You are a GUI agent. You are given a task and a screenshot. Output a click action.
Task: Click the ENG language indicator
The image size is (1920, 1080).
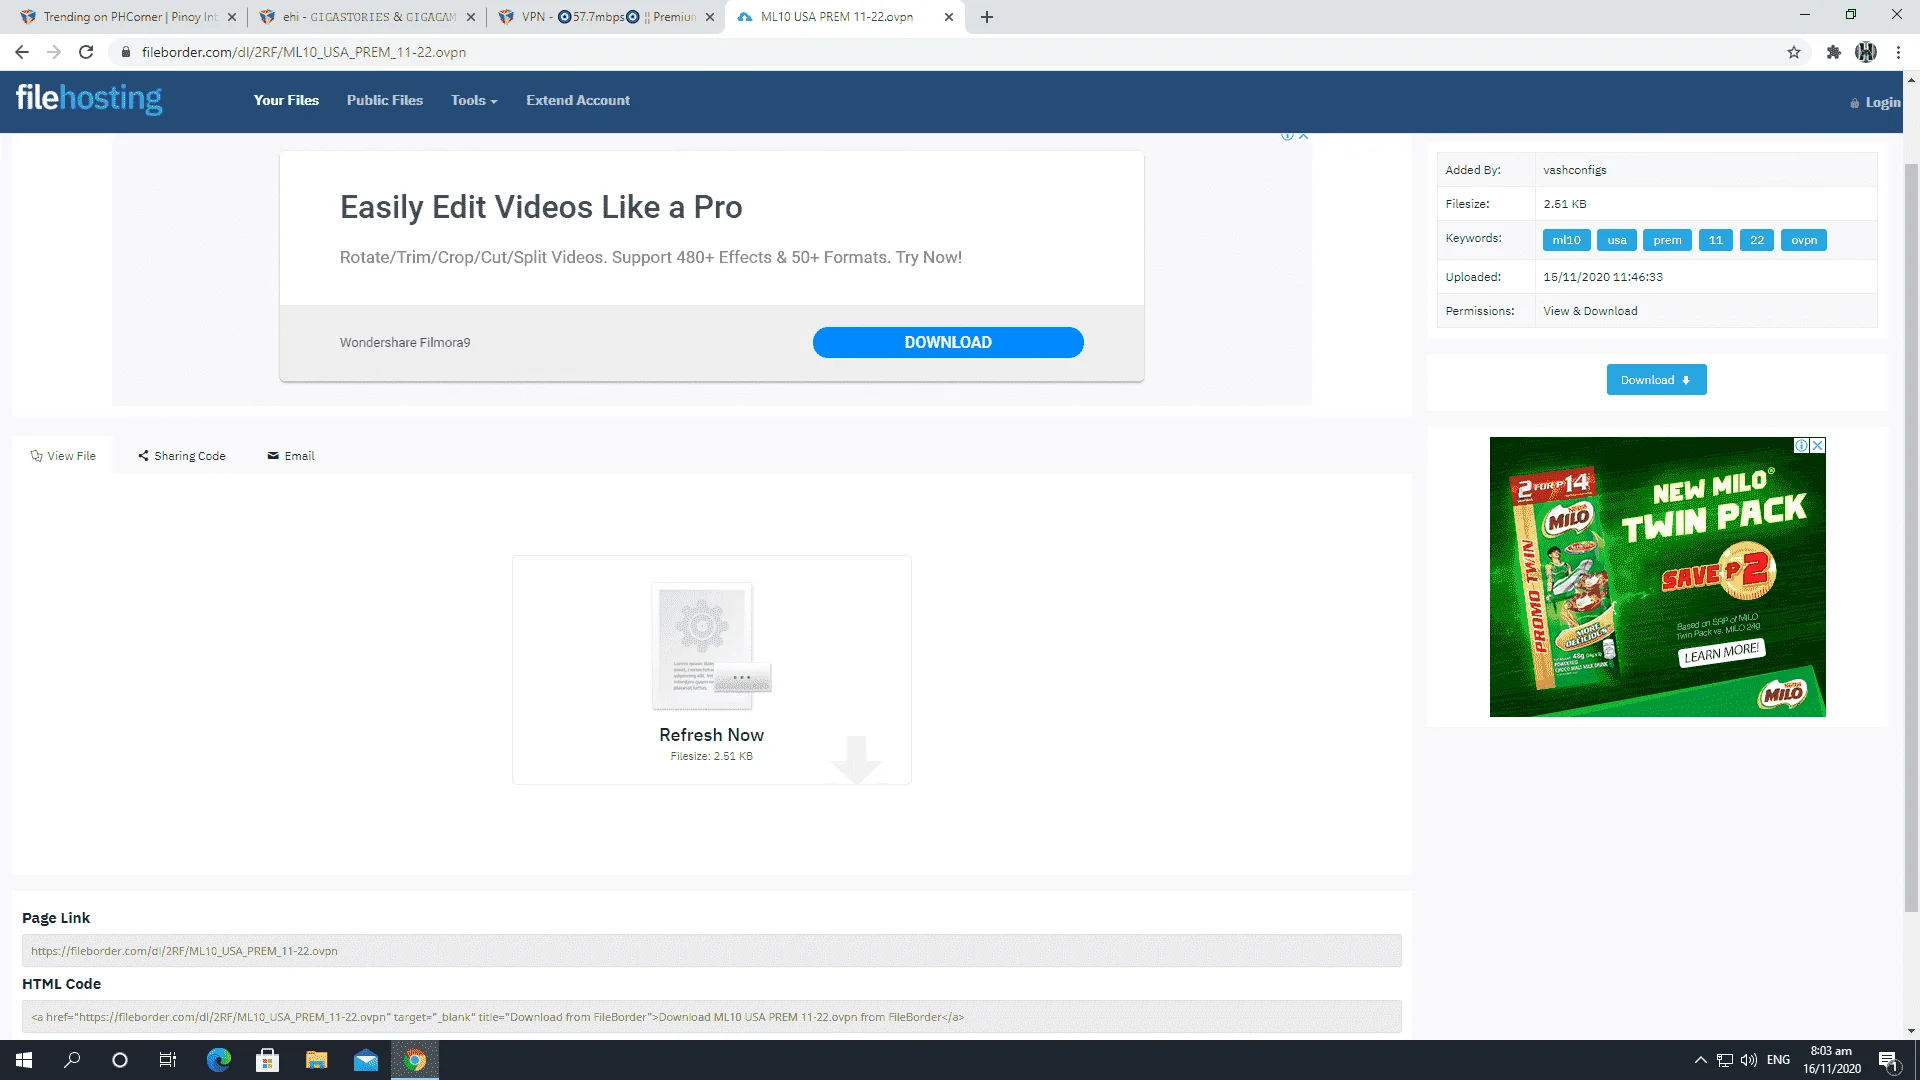[x=1778, y=1060]
